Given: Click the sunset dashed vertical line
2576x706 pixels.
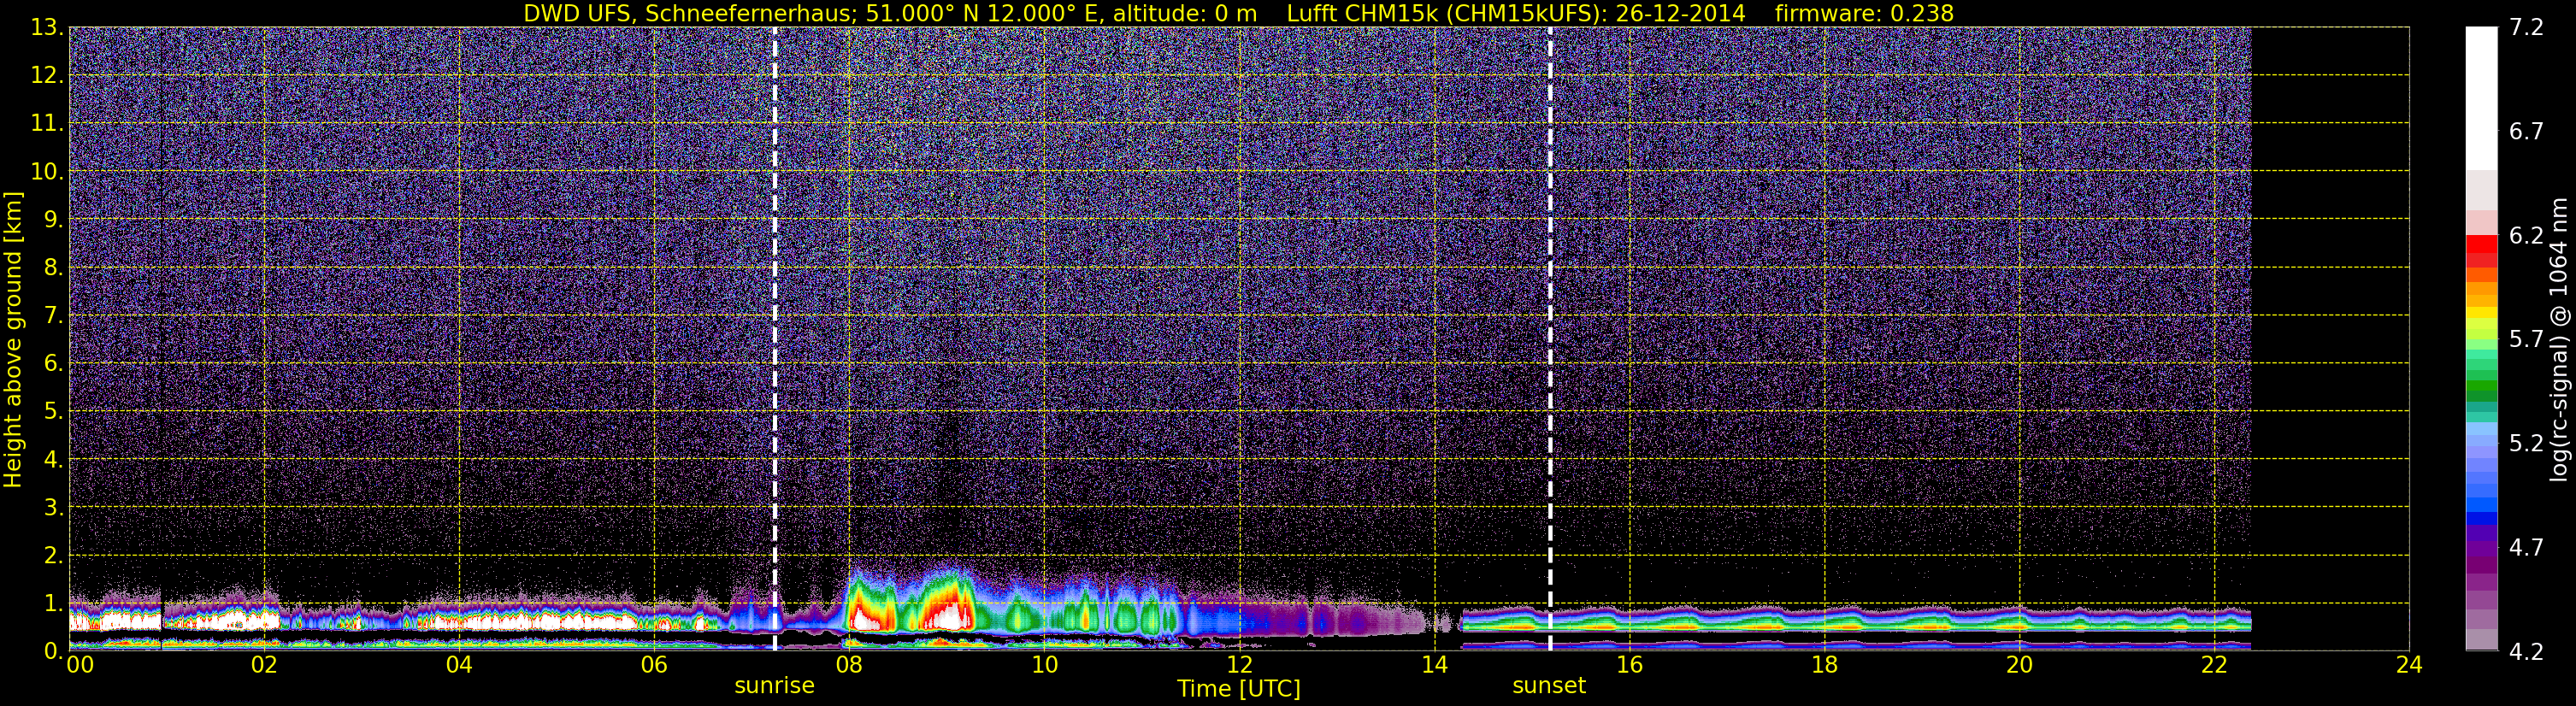Looking at the screenshot, I should [x=1550, y=338].
